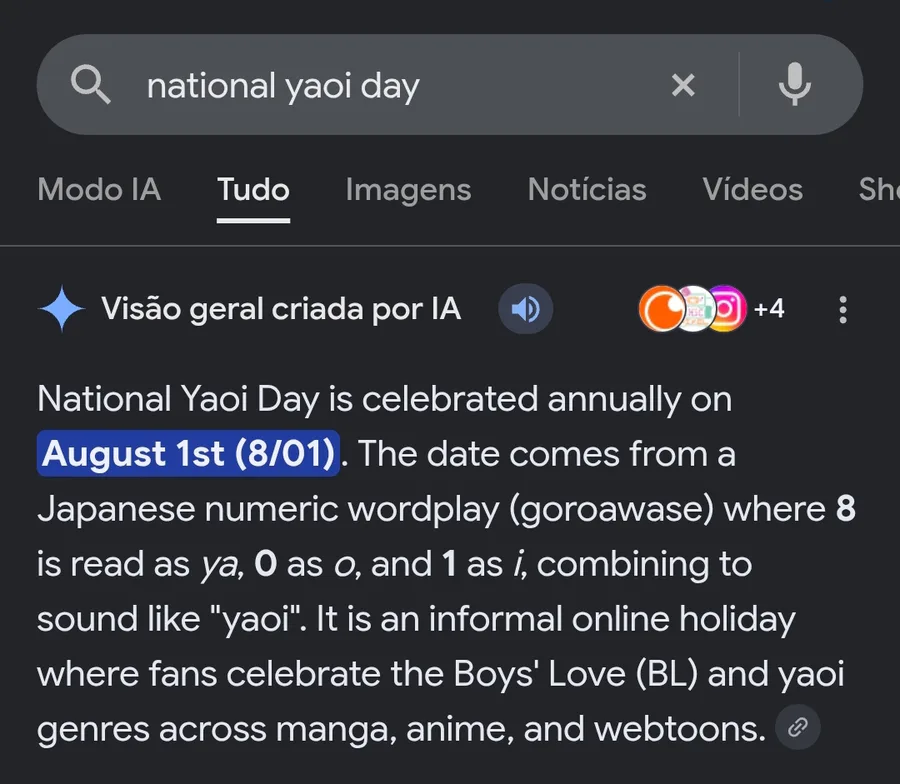This screenshot has height=784, width=900.
Task: Click the magnifying glass search icon
Action: 90,84
